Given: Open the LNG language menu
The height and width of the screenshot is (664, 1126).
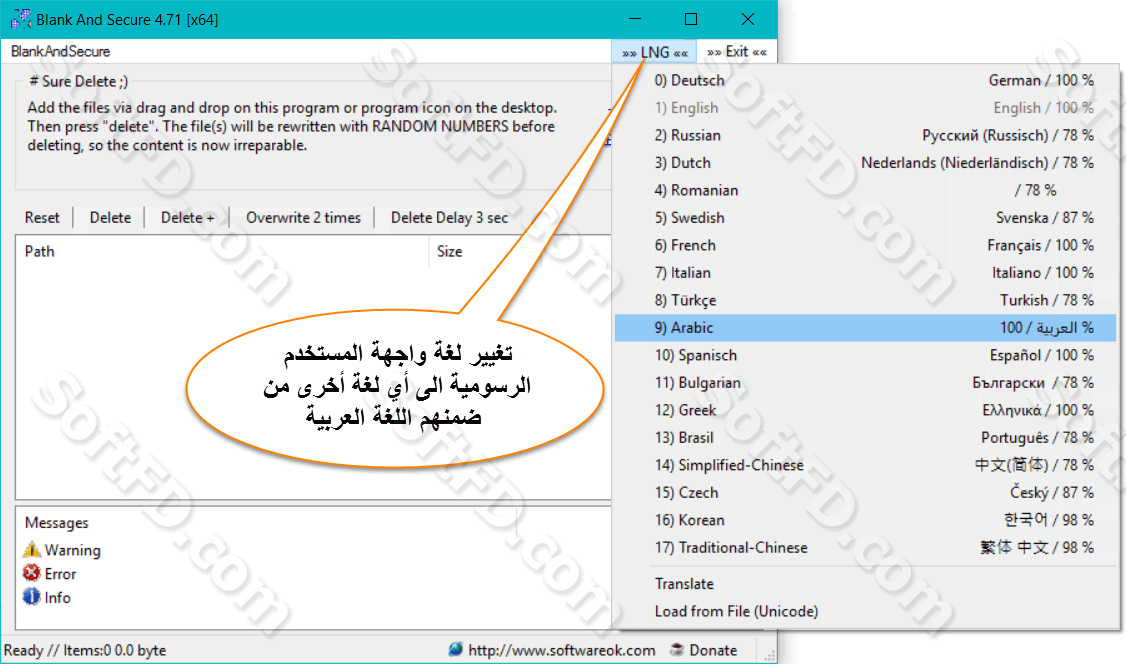Looking at the screenshot, I should click(655, 52).
